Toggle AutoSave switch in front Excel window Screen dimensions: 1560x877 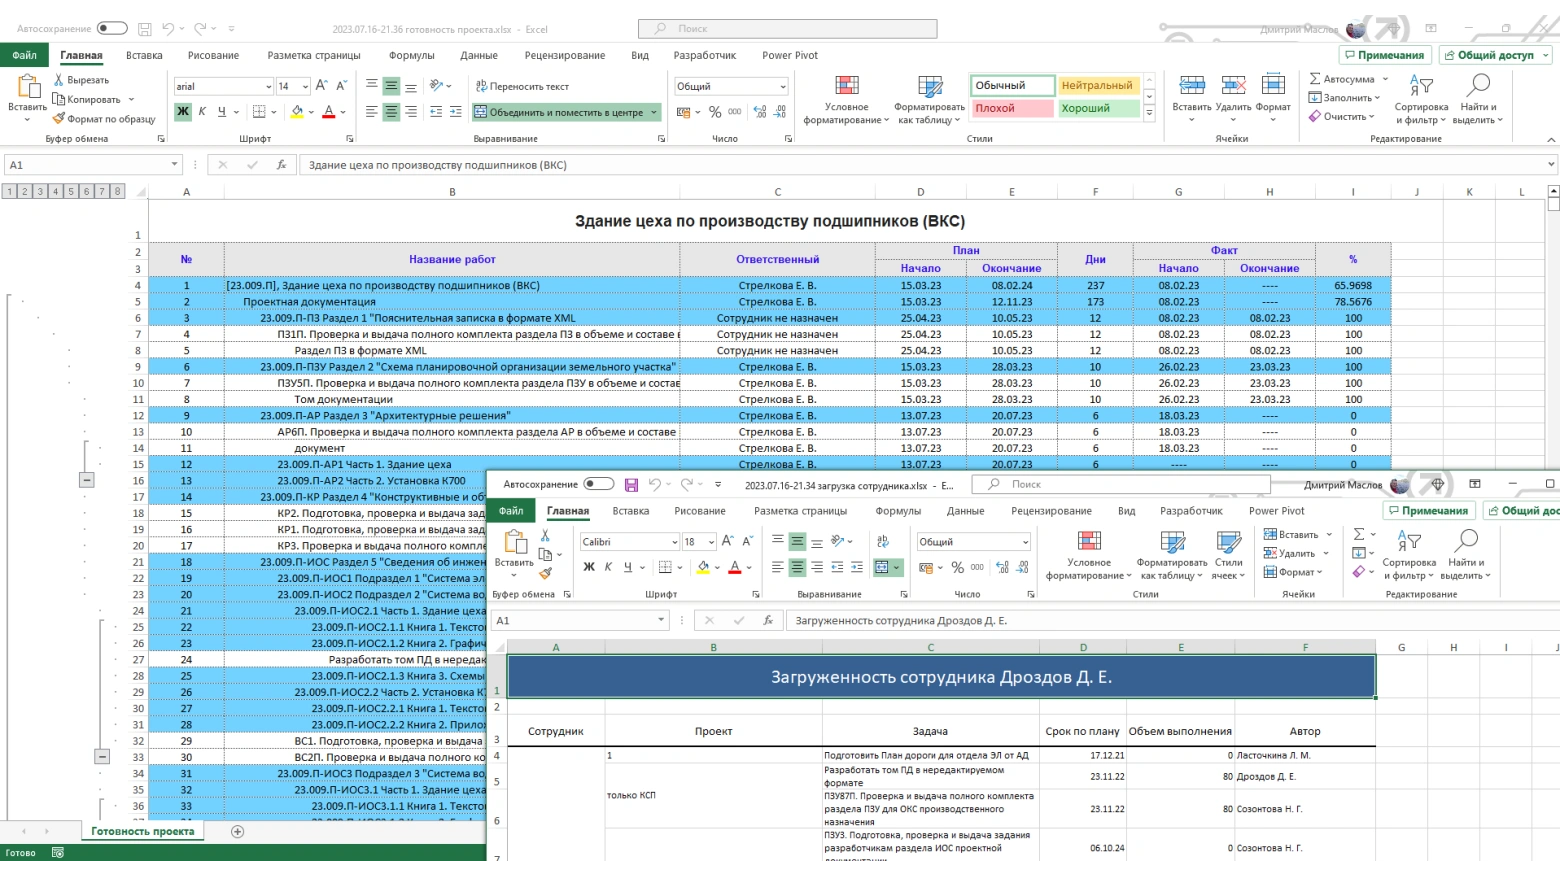pos(599,484)
